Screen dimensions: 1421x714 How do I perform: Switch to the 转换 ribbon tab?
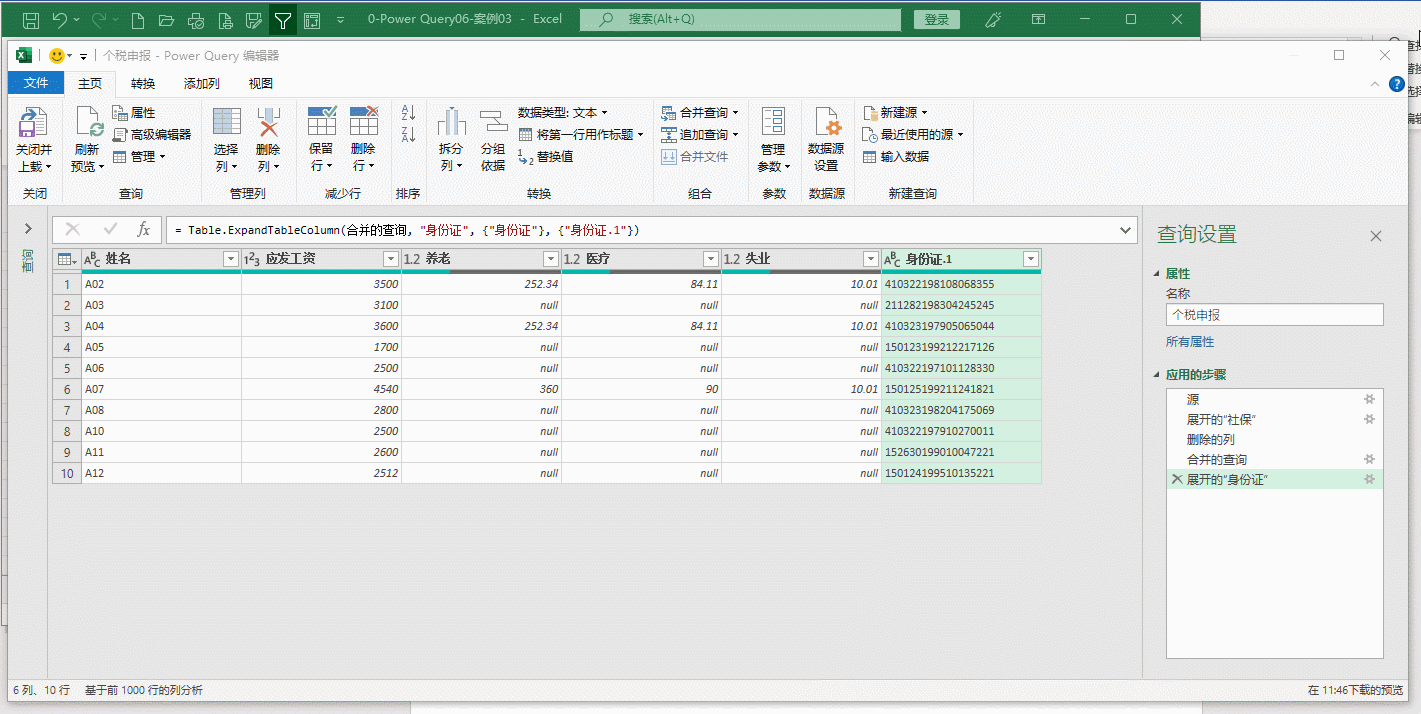[143, 84]
